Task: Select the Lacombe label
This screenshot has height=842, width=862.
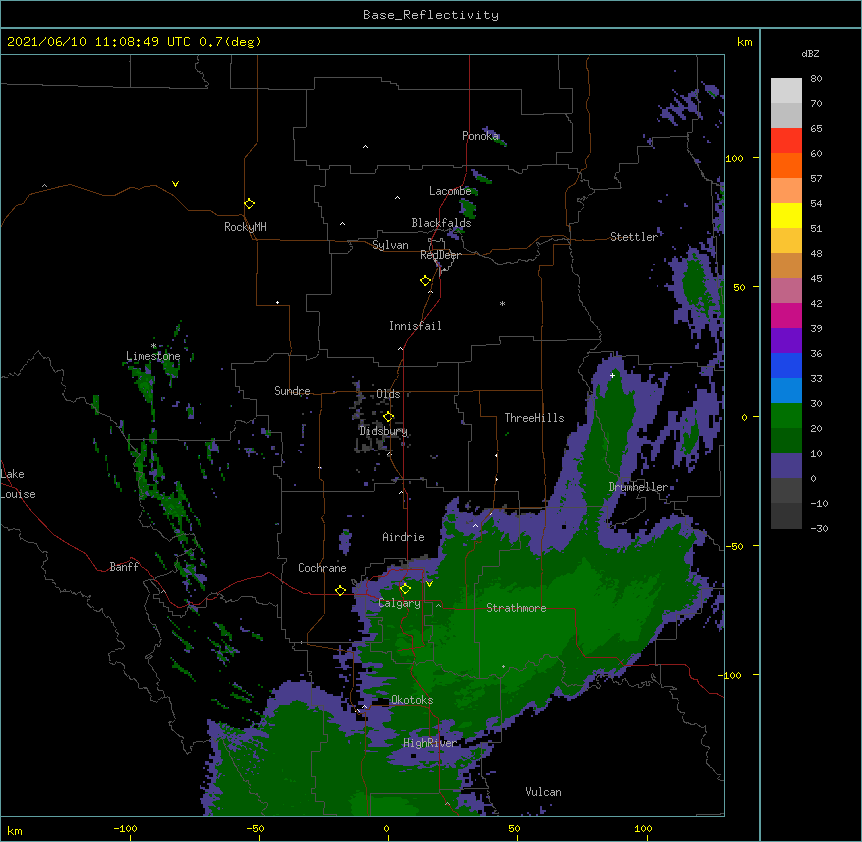Action: point(450,191)
